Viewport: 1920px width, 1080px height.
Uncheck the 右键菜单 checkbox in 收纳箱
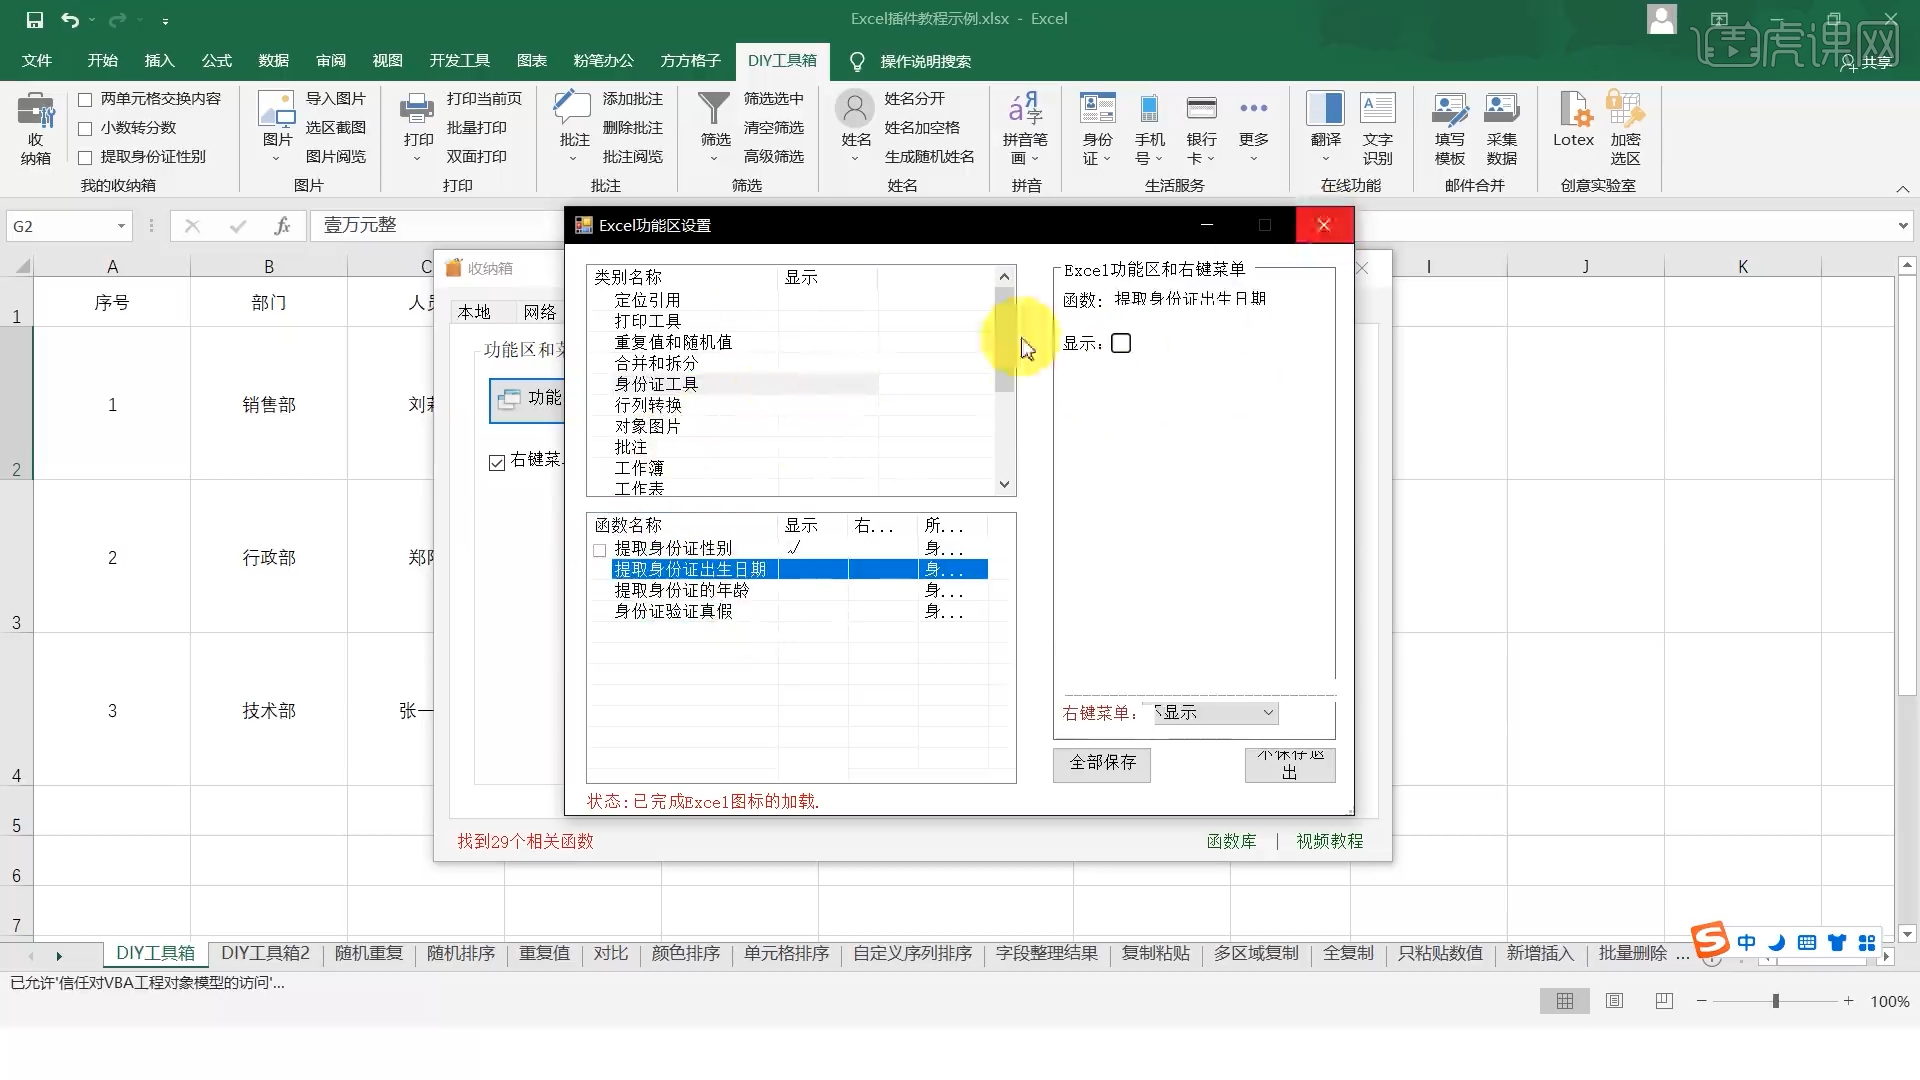pyautogui.click(x=496, y=462)
